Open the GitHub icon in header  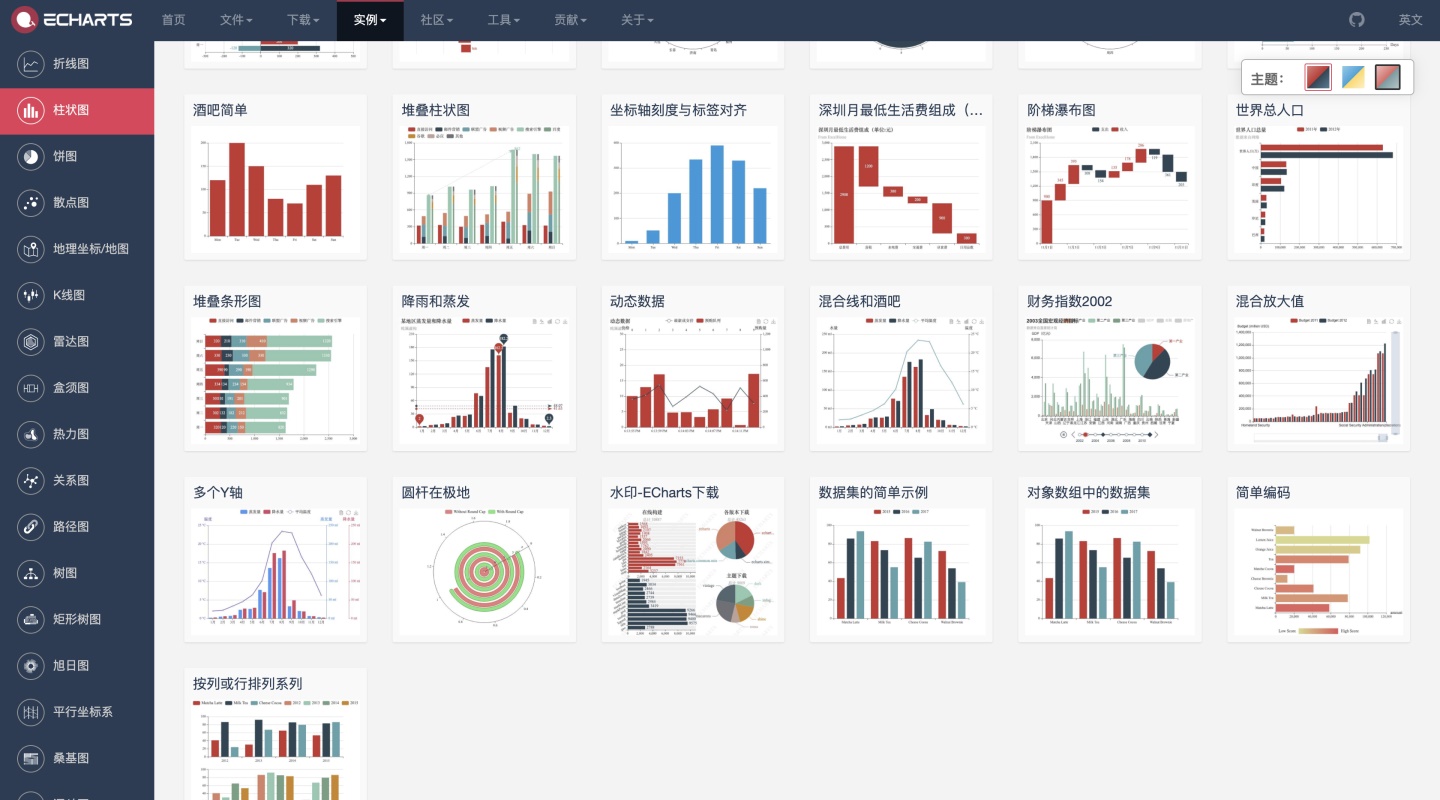pos(1356,20)
